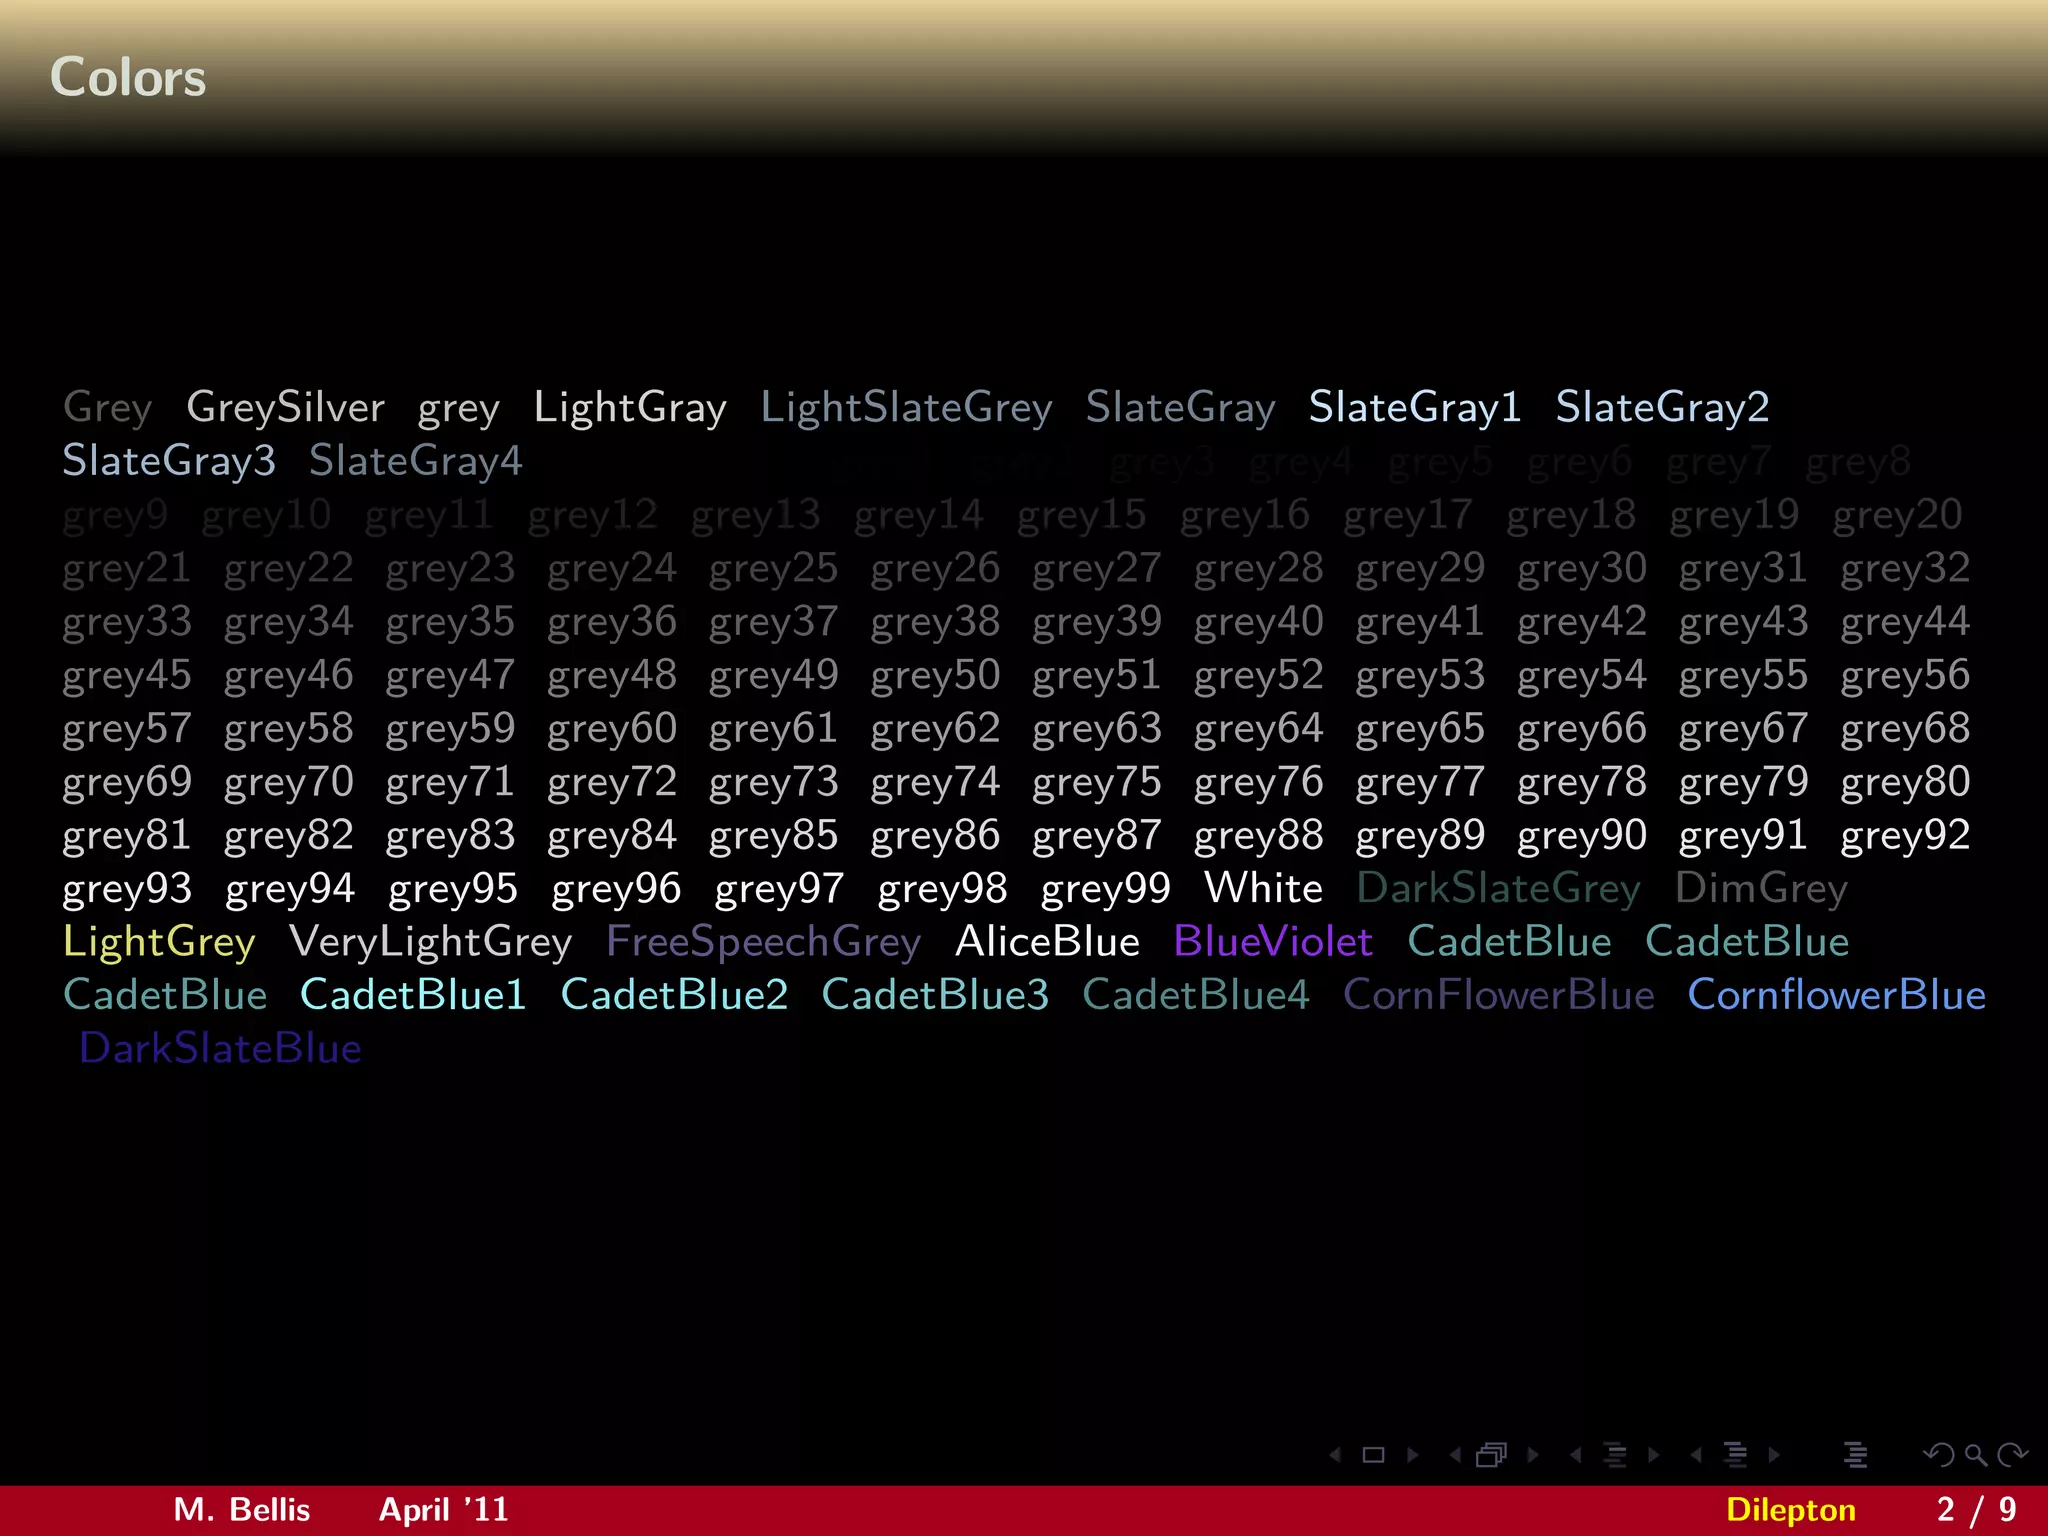Go to next frame with right arrow
Screen dimensions: 2048x1536
[1532, 1455]
